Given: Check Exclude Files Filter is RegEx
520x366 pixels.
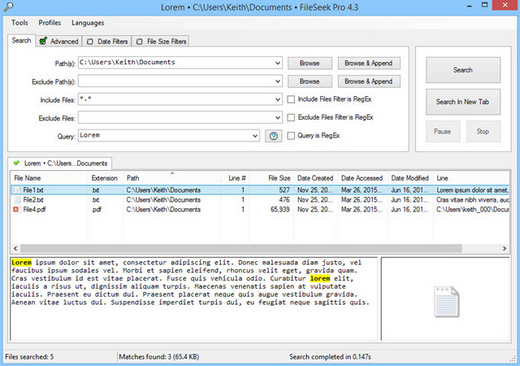Looking at the screenshot, I should [x=291, y=117].
